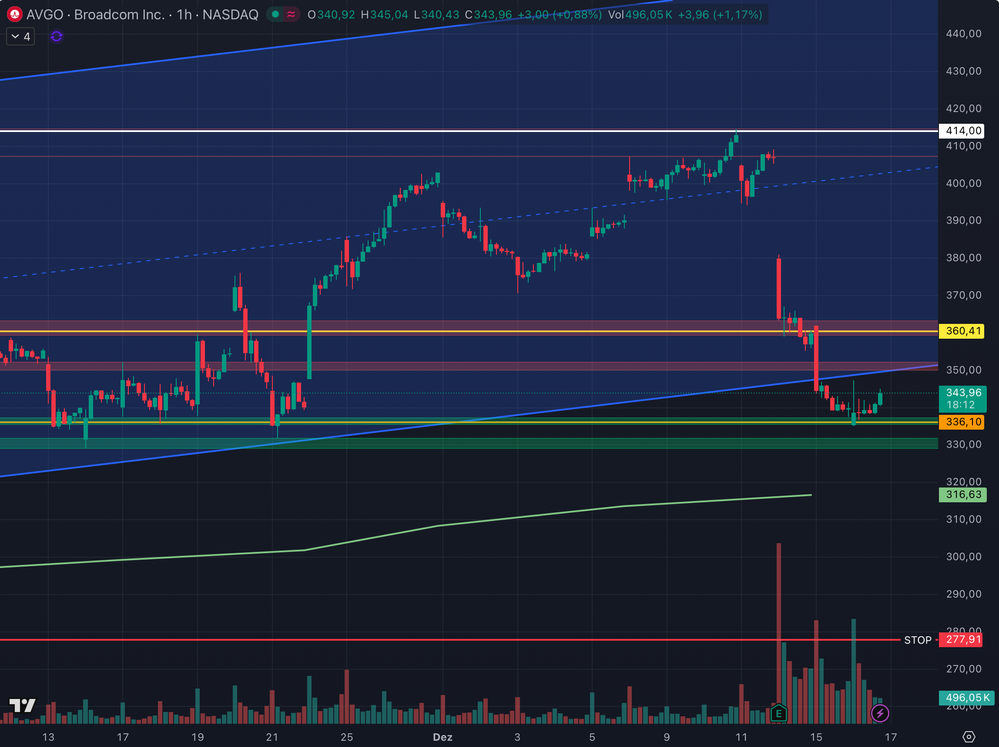Viewport: 999px width, 747px height.
Task: Click the Broadcom logo icon beside AVGO
Action: [x=16, y=15]
